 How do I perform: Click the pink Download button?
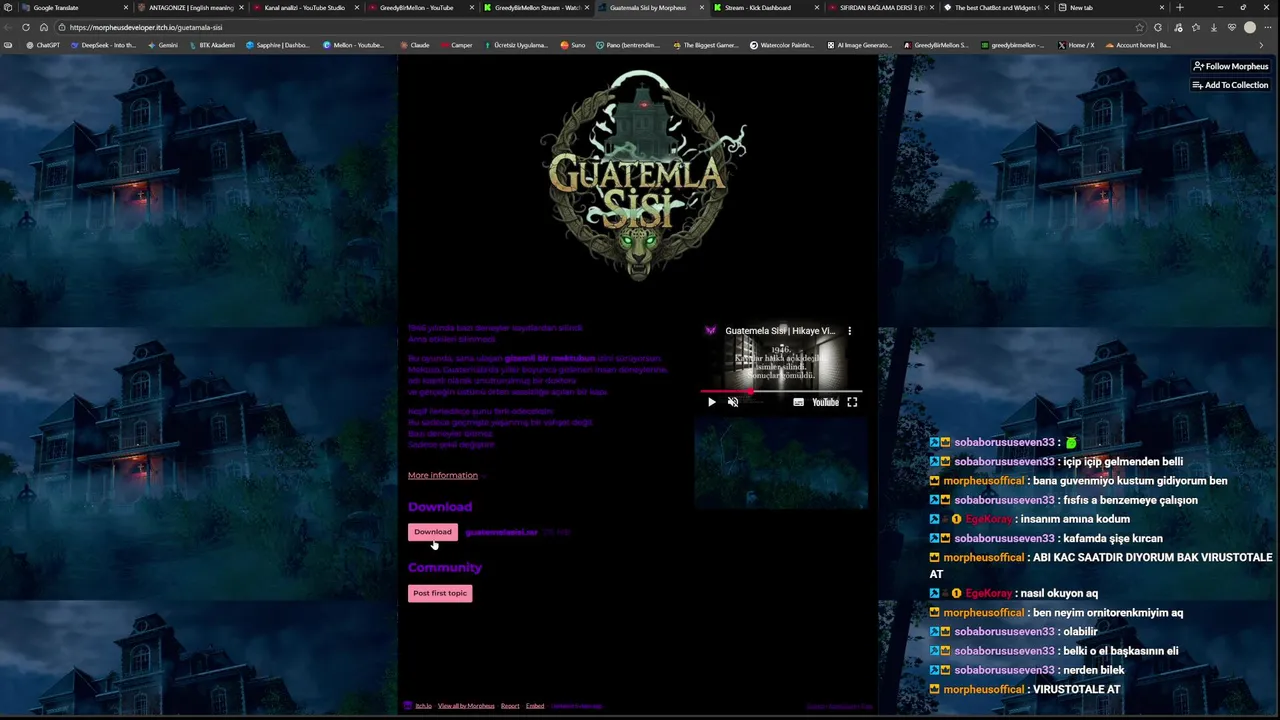click(x=433, y=532)
